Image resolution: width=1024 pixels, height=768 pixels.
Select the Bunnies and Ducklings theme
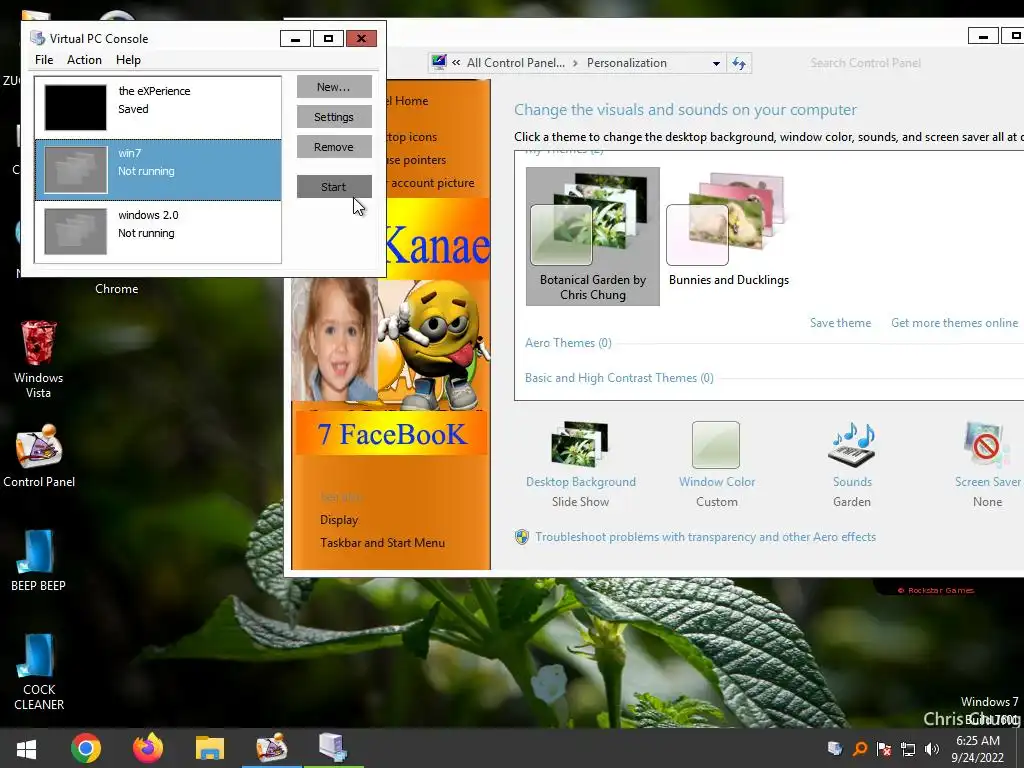tap(728, 230)
